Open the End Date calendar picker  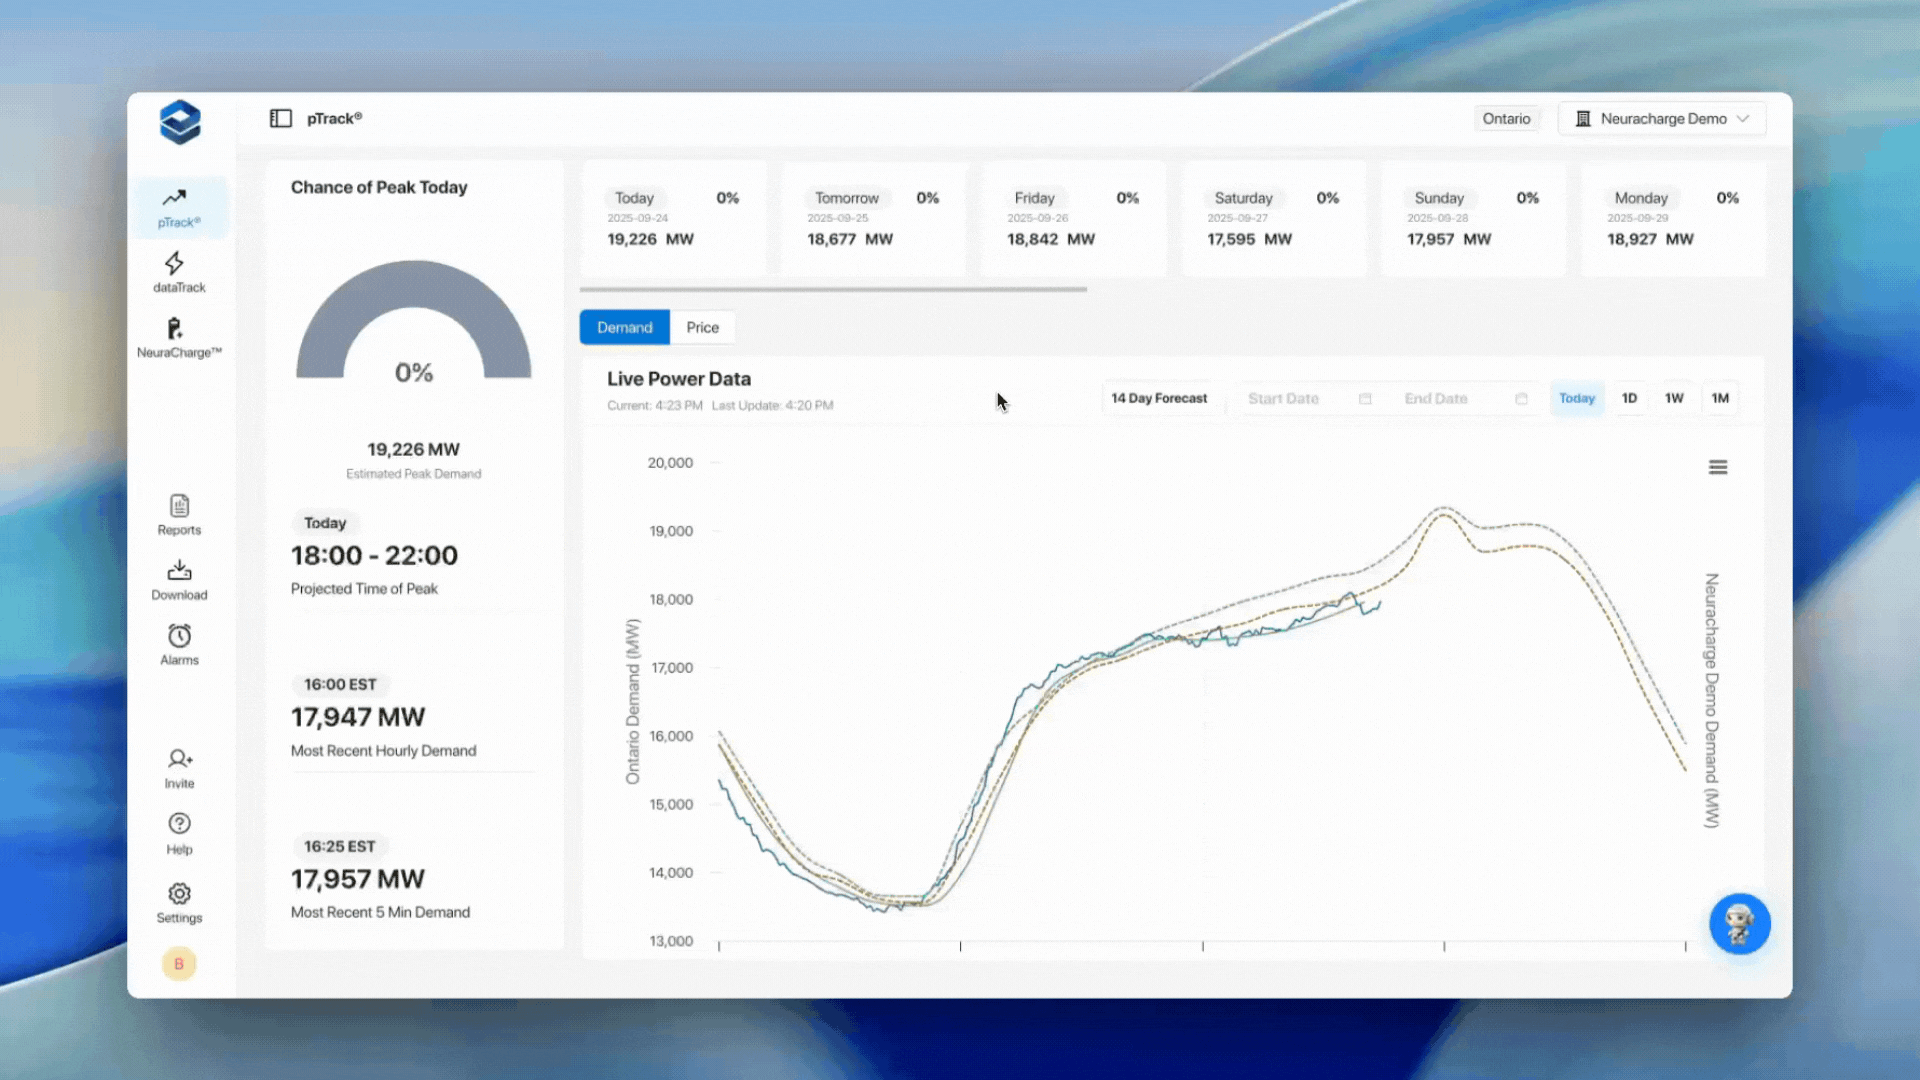tap(1521, 399)
